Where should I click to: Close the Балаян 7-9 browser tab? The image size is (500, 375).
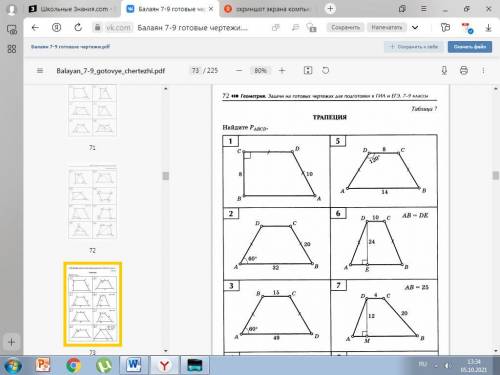click(211, 9)
